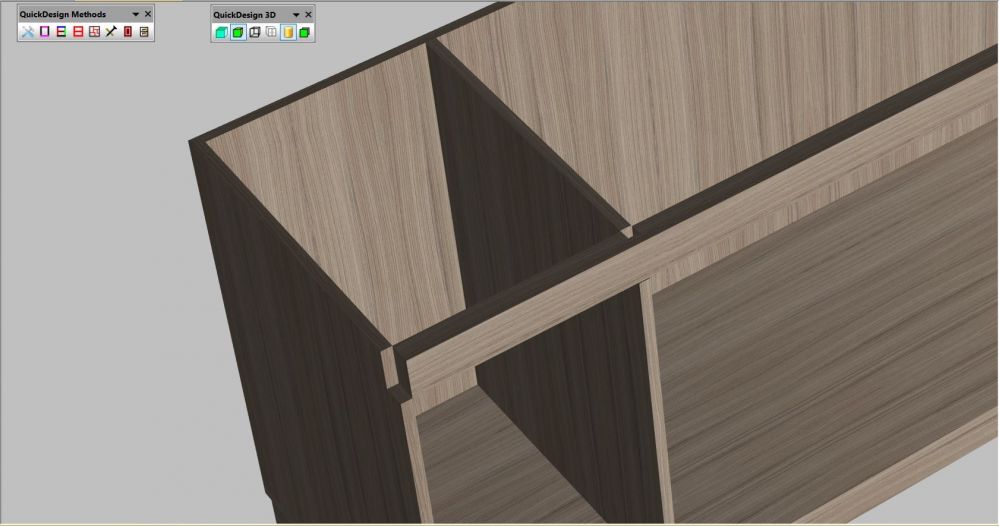Toggle the highlighted green solid cube icon
The height and width of the screenshot is (526, 999).
click(x=238, y=32)
